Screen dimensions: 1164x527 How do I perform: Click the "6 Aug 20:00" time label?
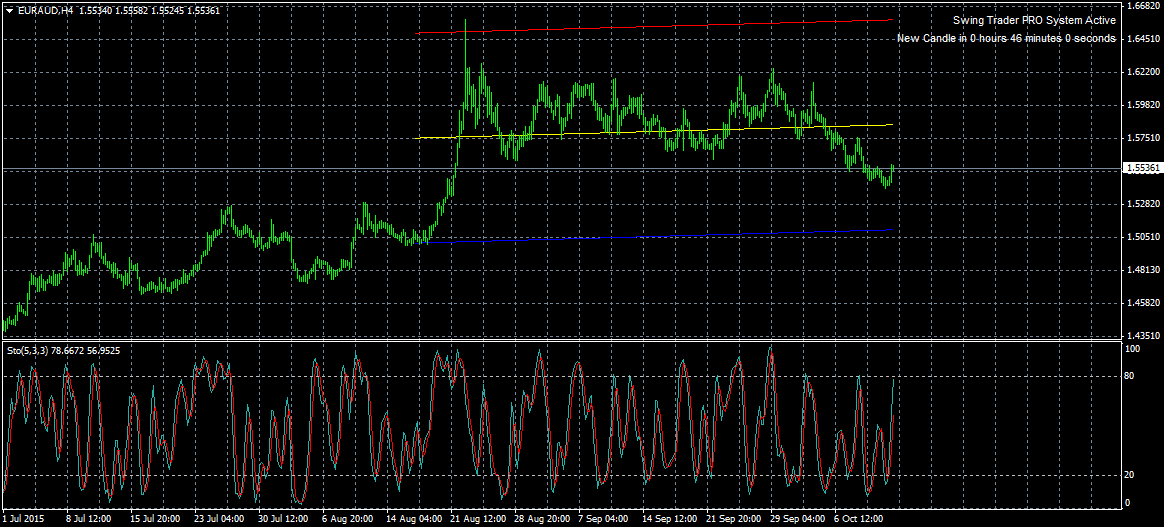[x=349, y=519]
